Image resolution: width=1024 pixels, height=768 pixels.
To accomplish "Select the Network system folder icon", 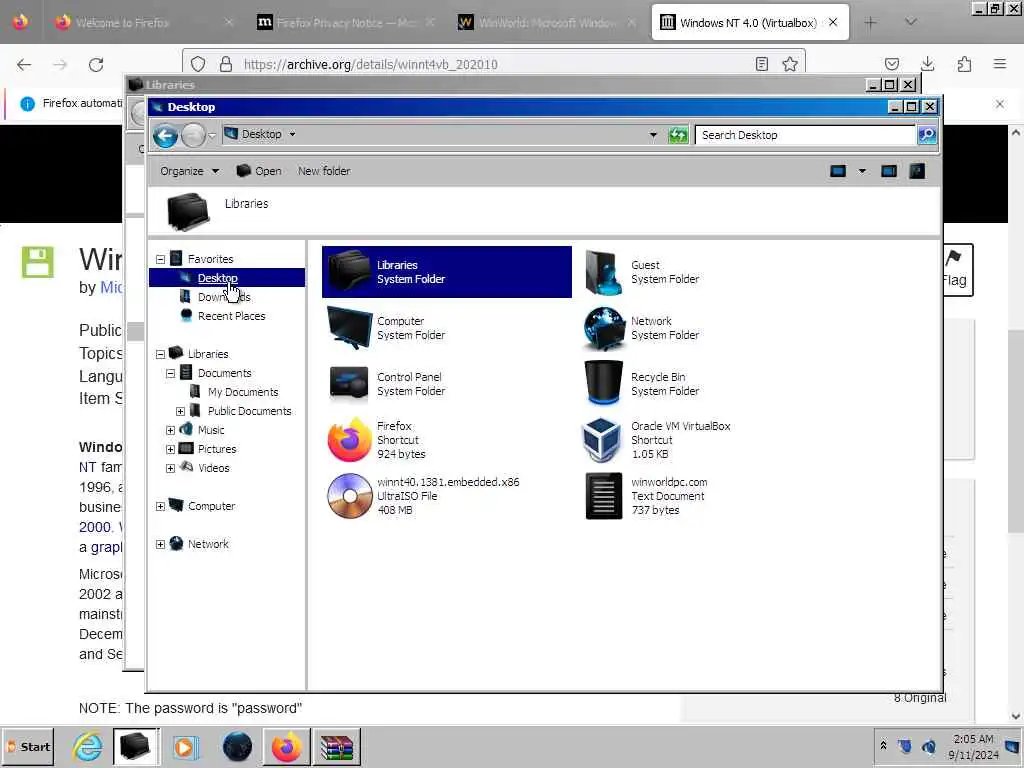I will 602,328.
